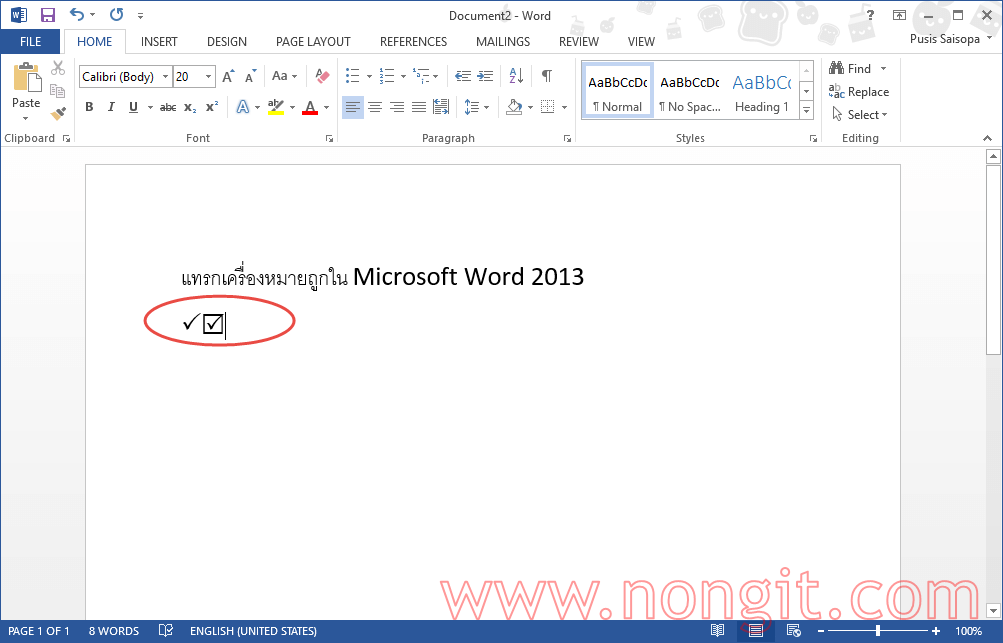Activate the Format Painter brush
Screen dimensions: 1003x643
[x=58, y=114]
